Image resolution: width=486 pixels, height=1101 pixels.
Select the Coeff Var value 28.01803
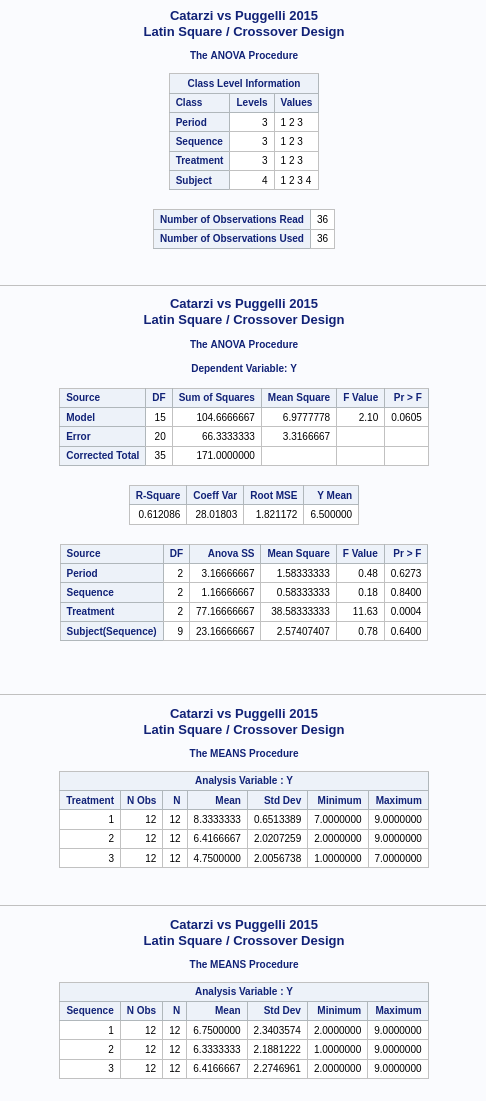[216, 515]
